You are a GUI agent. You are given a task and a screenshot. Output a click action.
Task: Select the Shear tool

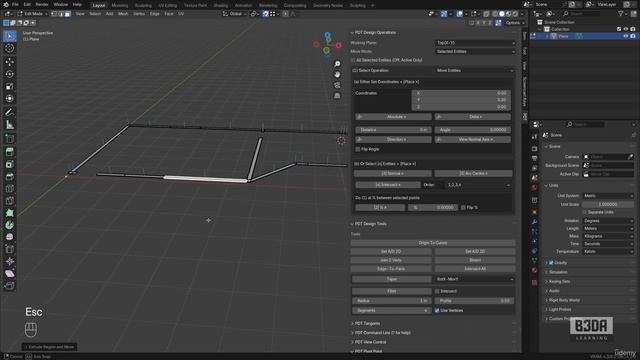(x=9, y=273)
